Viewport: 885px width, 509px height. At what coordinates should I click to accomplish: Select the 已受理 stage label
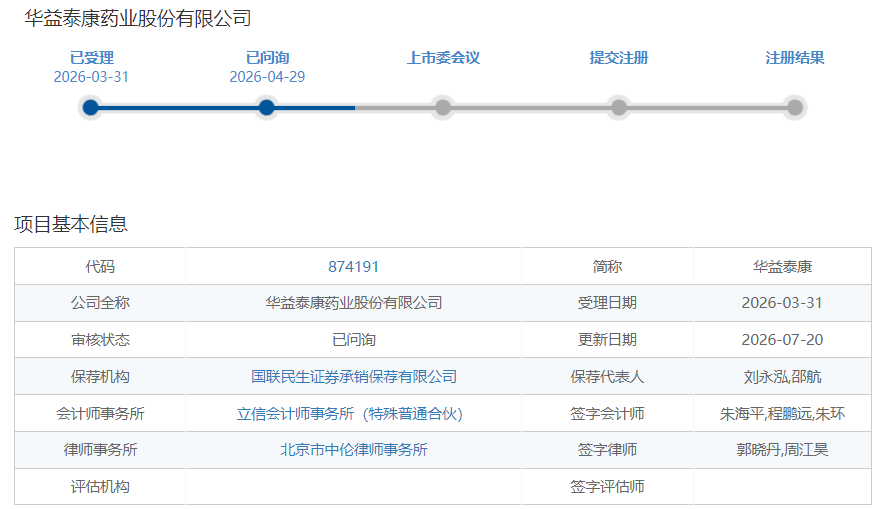click(91, 58)
